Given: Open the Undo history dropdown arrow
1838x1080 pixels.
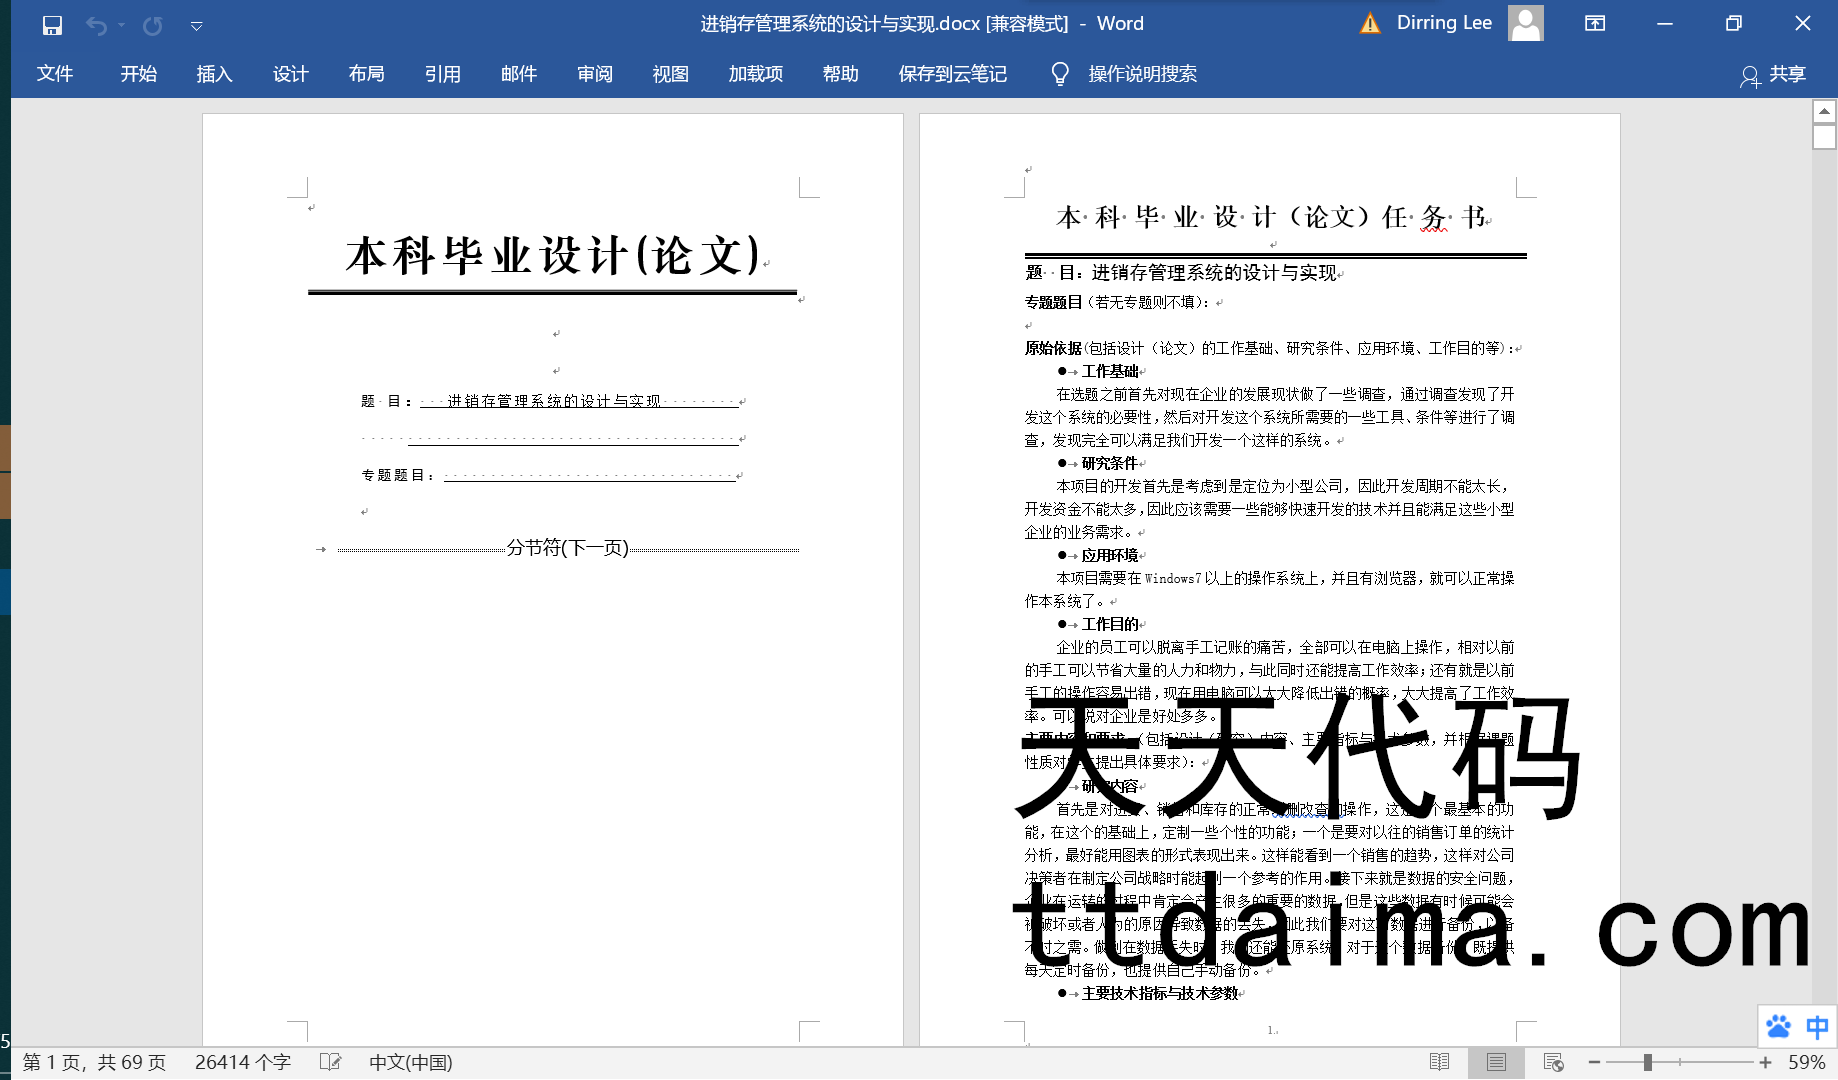Looking at the screenshot, I should (x=122, y=25).
